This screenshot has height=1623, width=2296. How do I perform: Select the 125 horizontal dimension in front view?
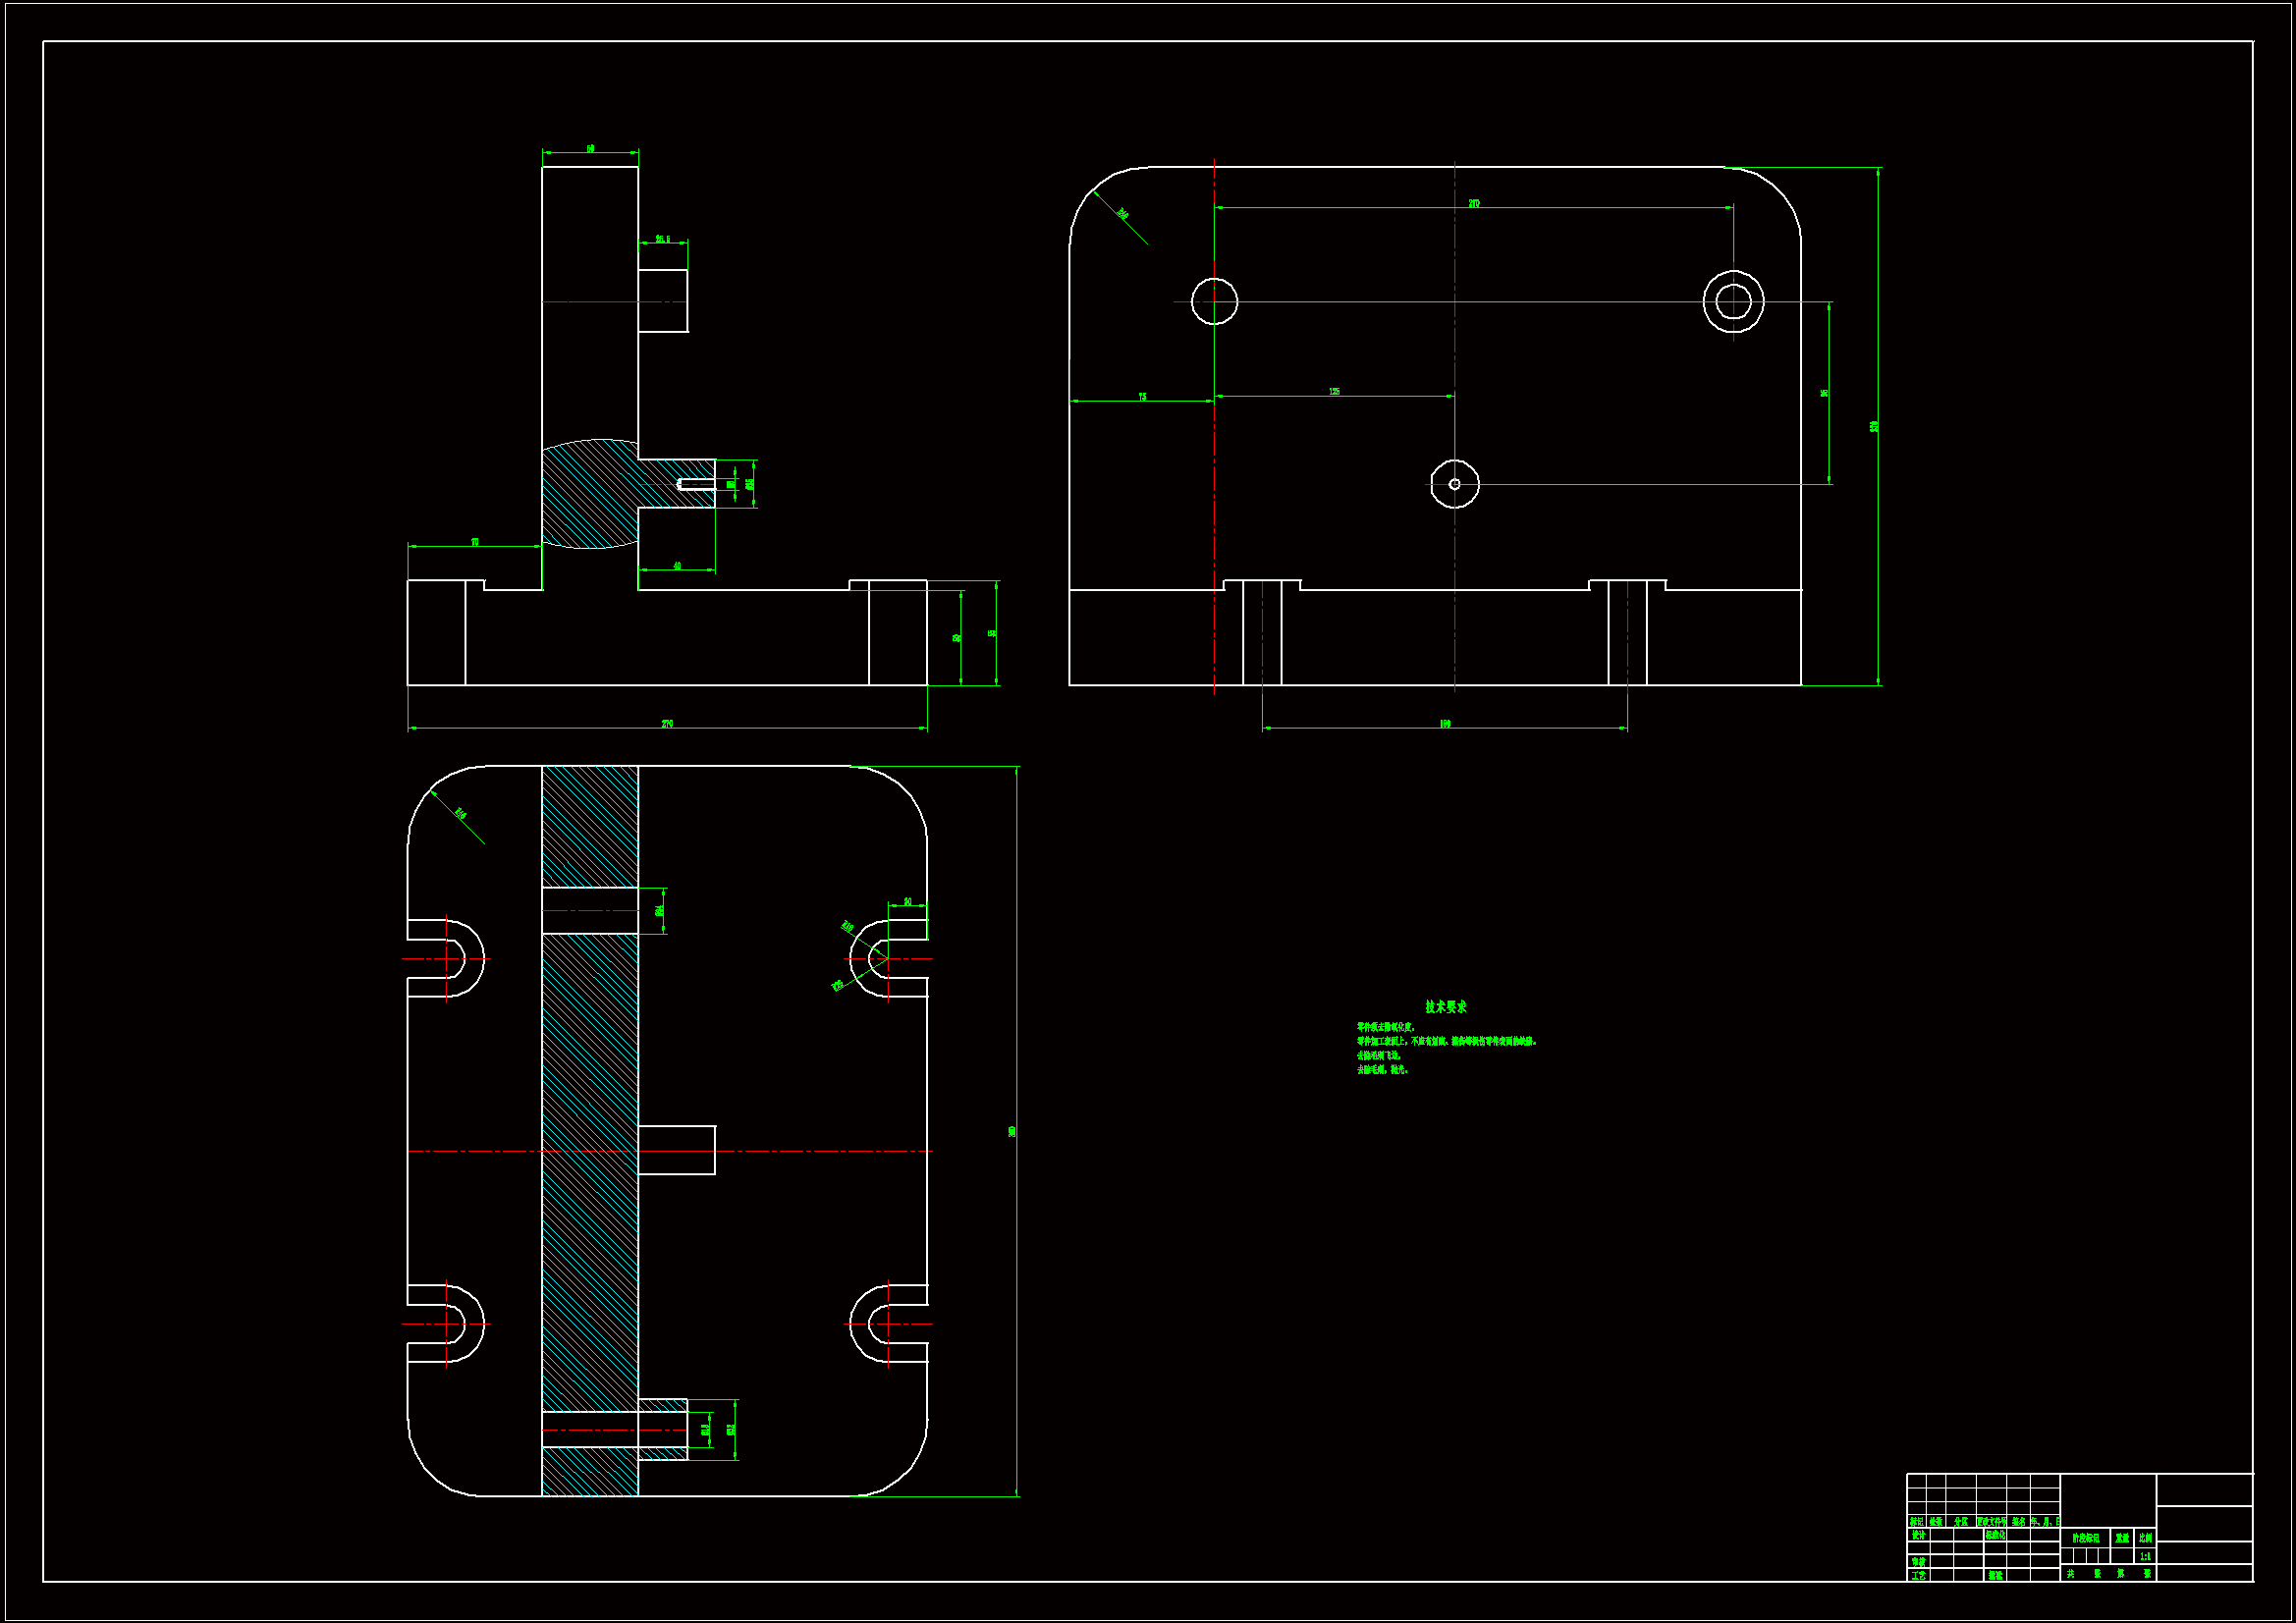tap(1334, 391)
